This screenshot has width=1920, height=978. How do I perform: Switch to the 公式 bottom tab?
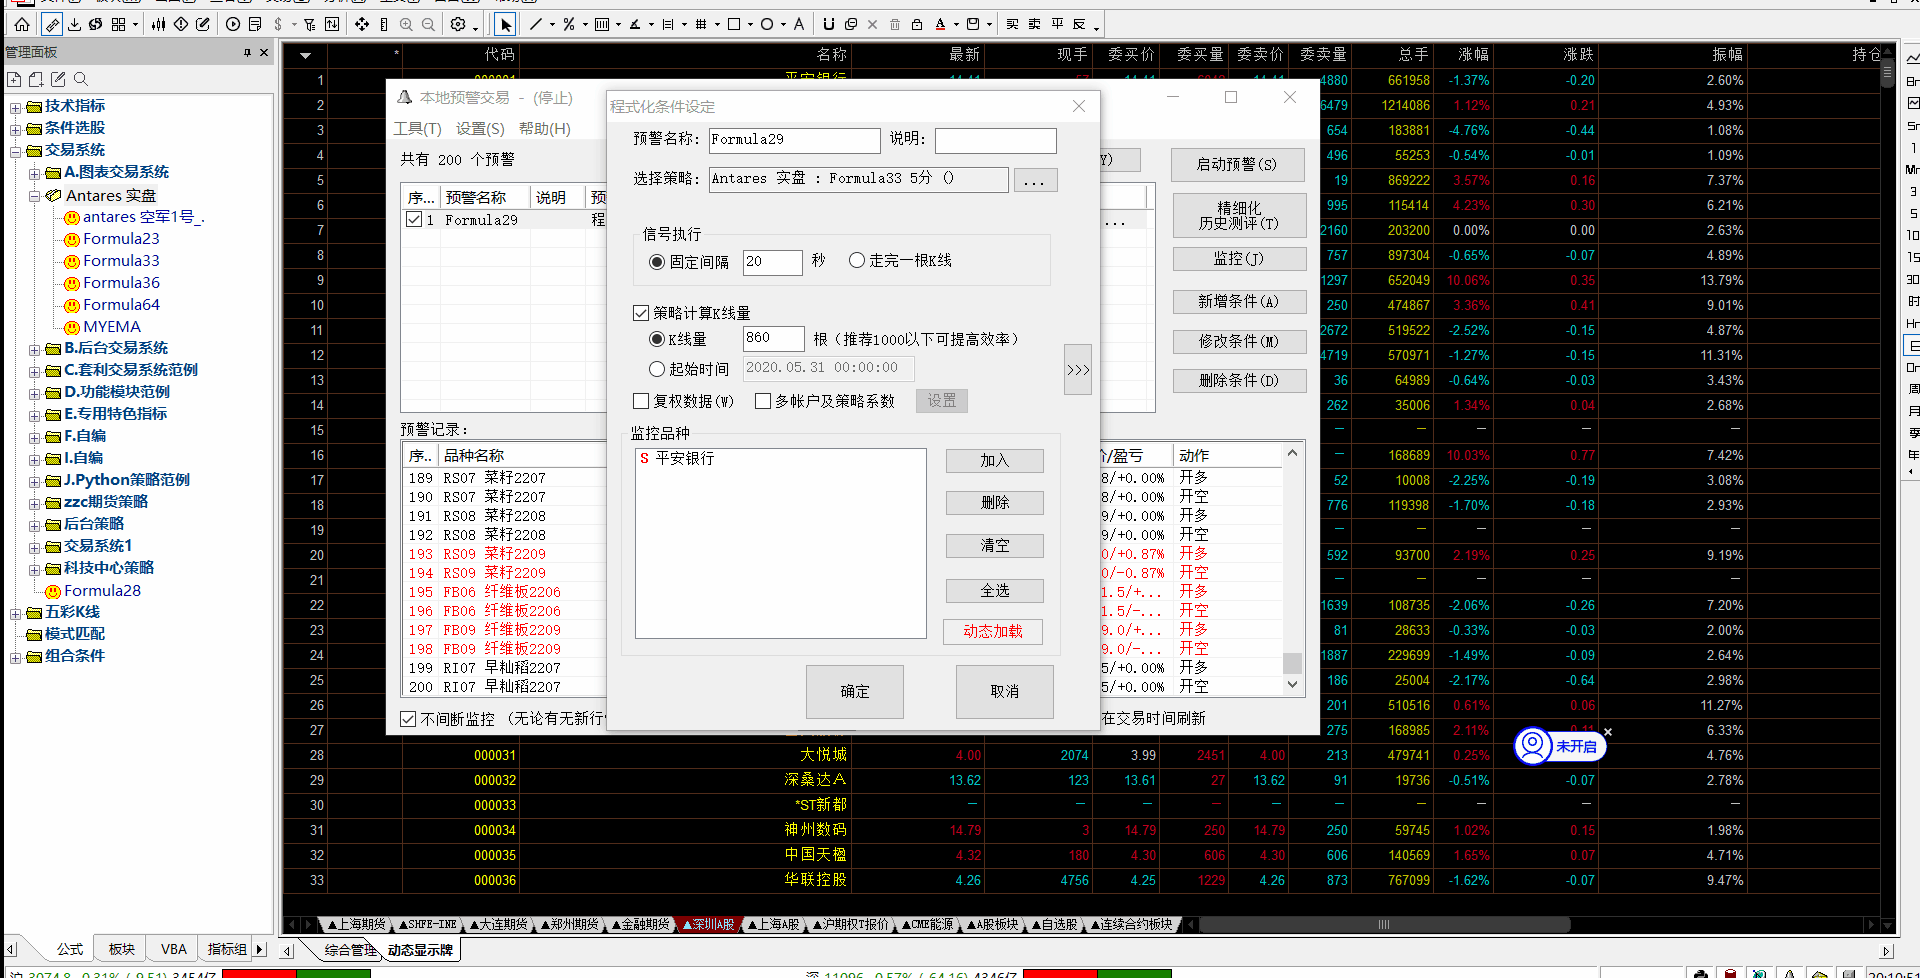[x=70, y=949]
